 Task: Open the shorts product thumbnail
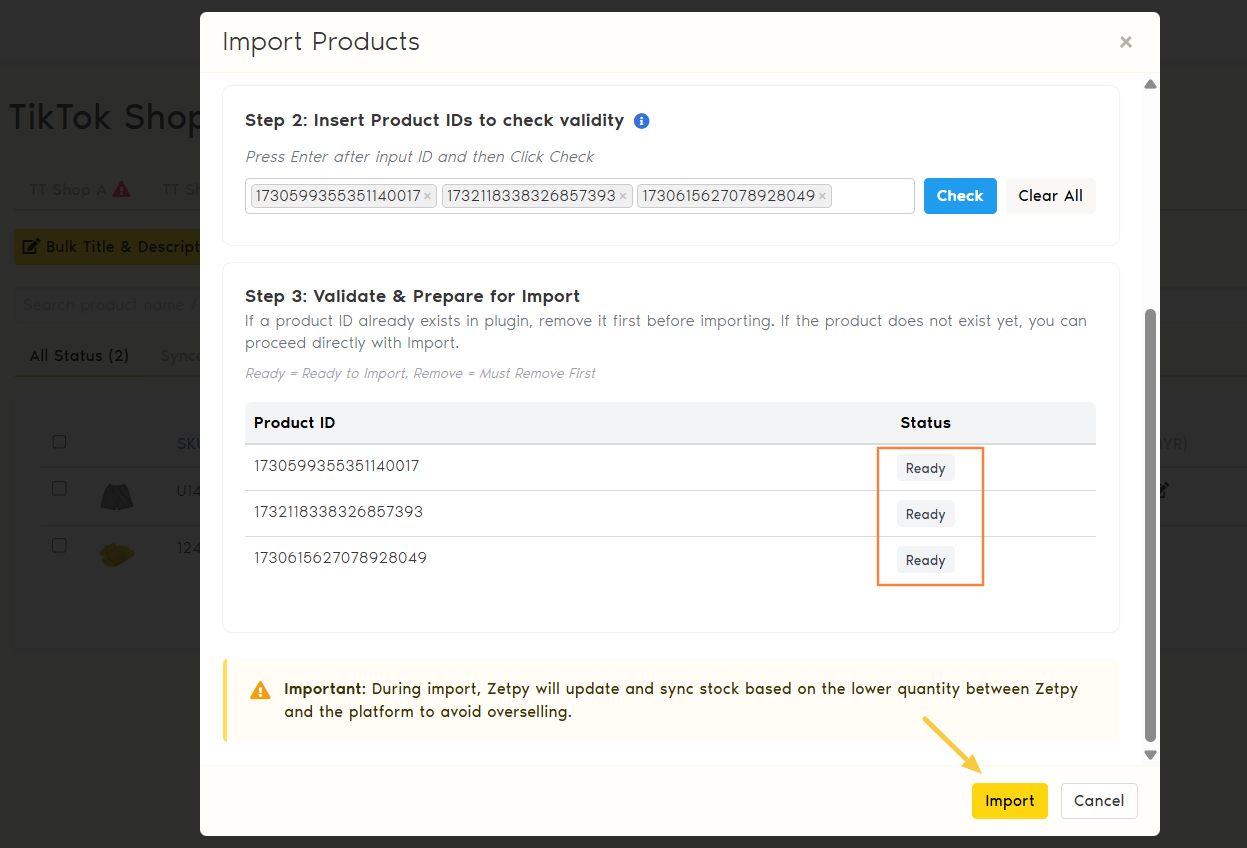point(118,496)
